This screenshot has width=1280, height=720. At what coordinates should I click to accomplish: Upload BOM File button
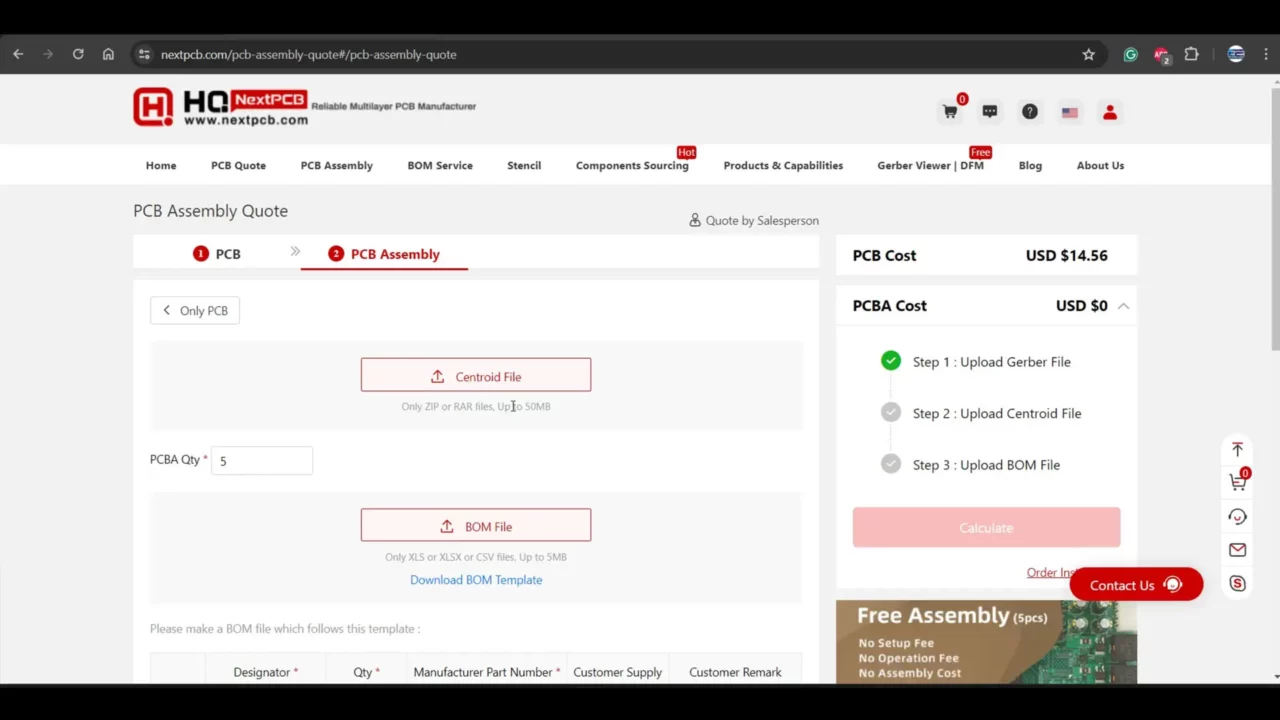point(476,525)
